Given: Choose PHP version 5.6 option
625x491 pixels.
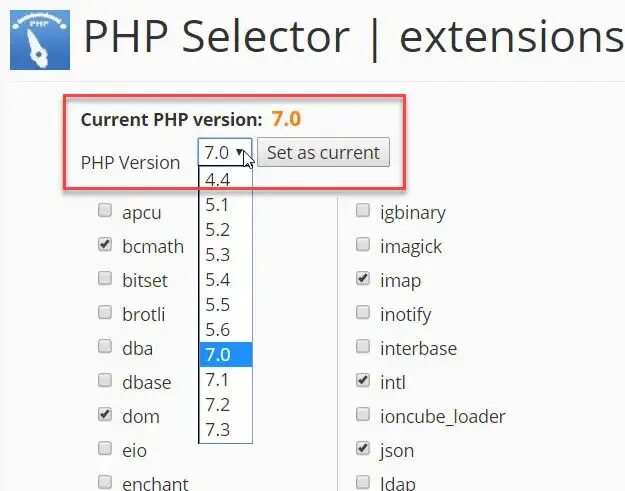Looking at the screenshot, I should pyautogui.click(x=226, y=330).
